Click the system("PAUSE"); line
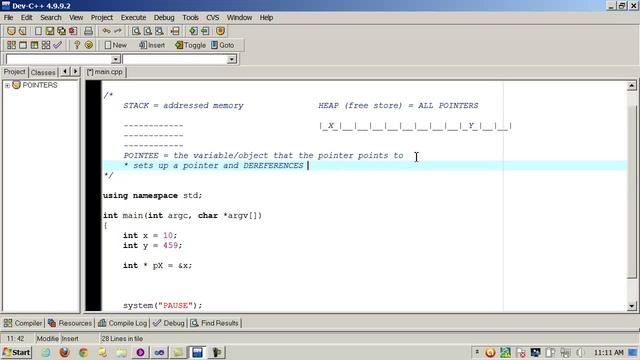Image resolution: width=640 pixels, height=360 pixels. [162, 305]
